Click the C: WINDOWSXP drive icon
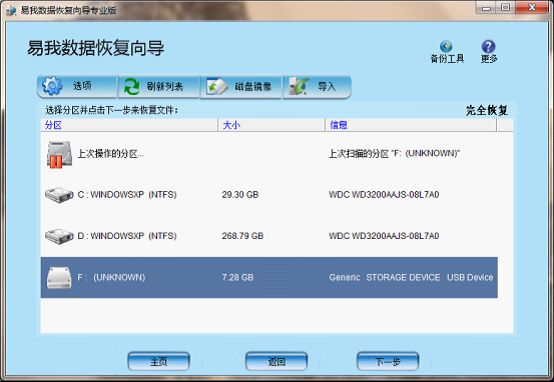This screenshot has height=382, width=554. point(59,195)
